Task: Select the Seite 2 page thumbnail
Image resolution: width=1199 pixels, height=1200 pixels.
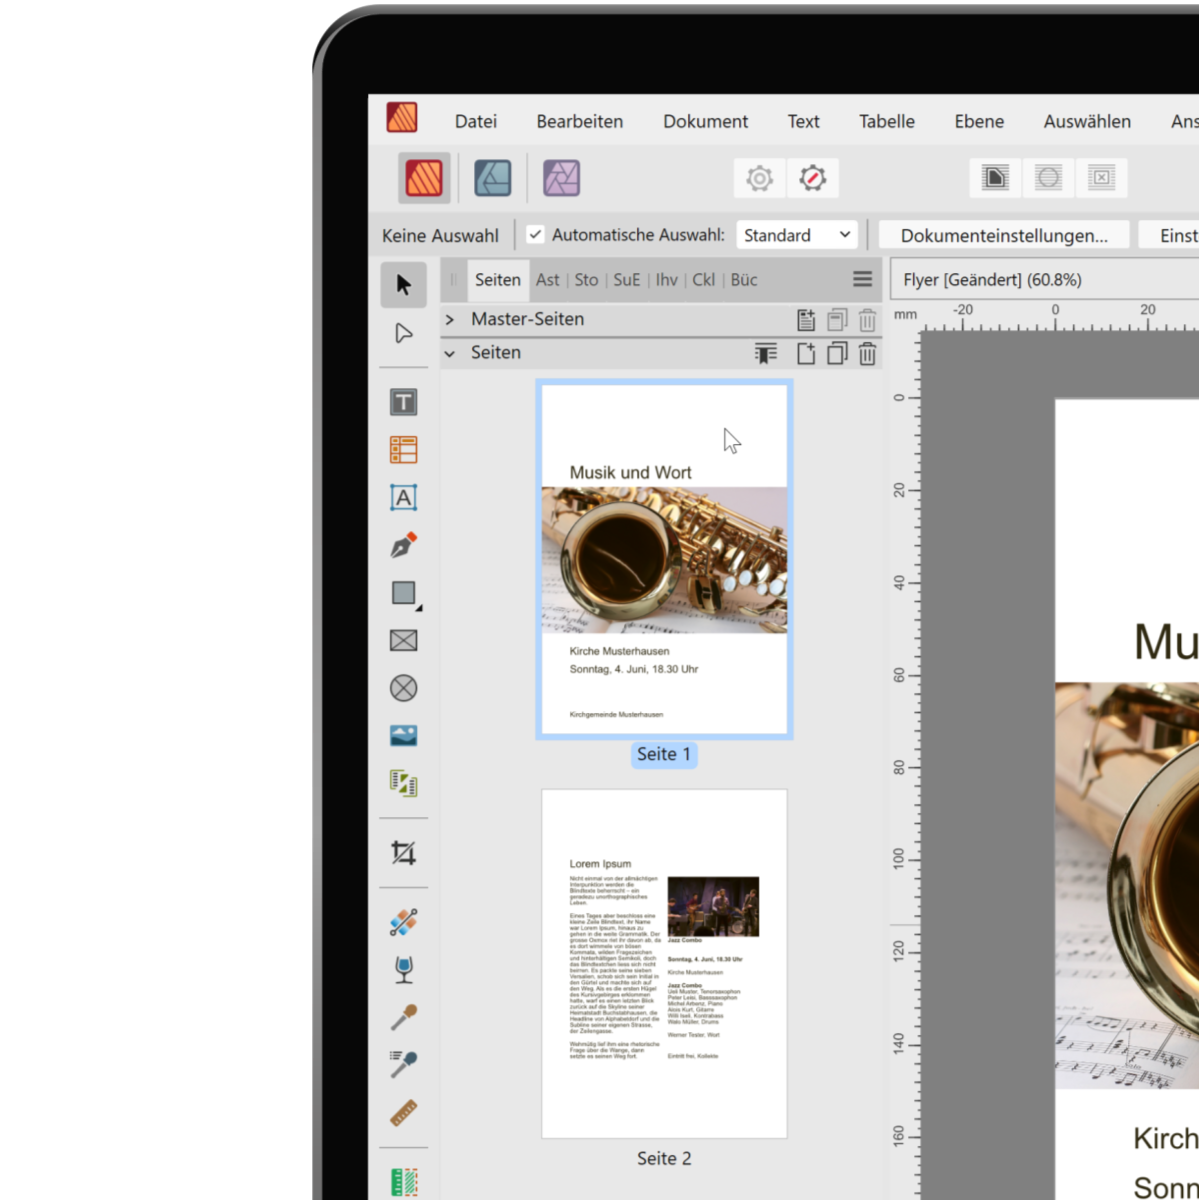Action: (664, 963)
